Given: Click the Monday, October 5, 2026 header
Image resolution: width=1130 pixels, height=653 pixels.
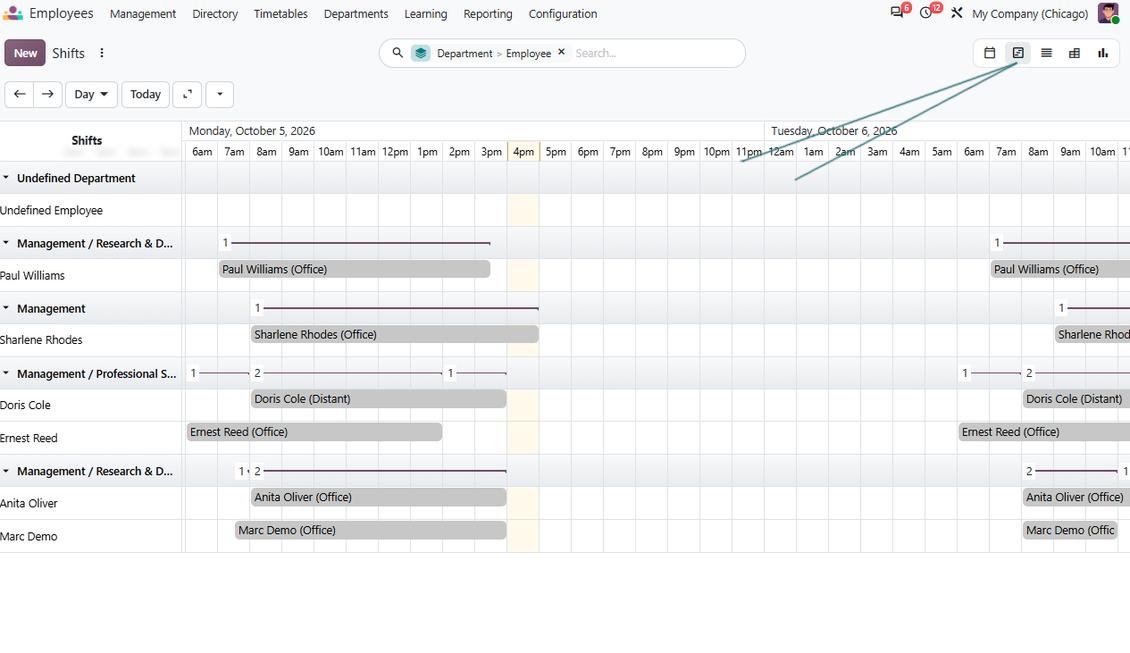Looking at the screenshot, I should click(x=252, y=130).
